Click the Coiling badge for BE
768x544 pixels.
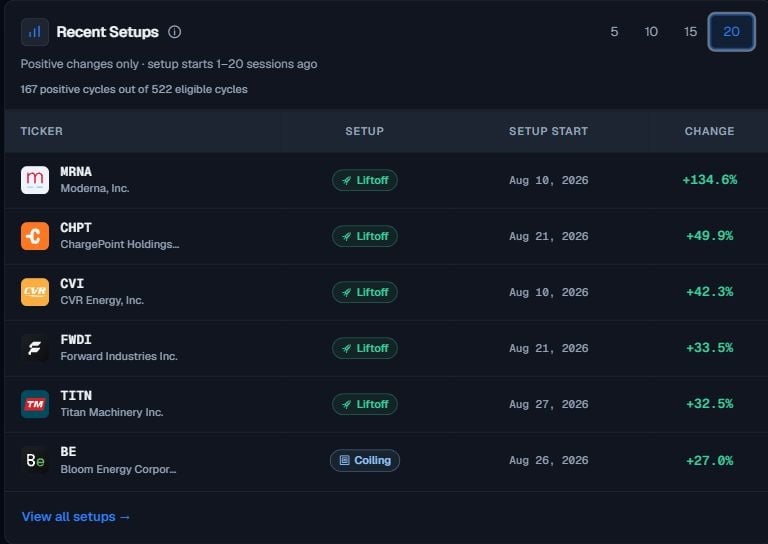click(x=365, y=460)
